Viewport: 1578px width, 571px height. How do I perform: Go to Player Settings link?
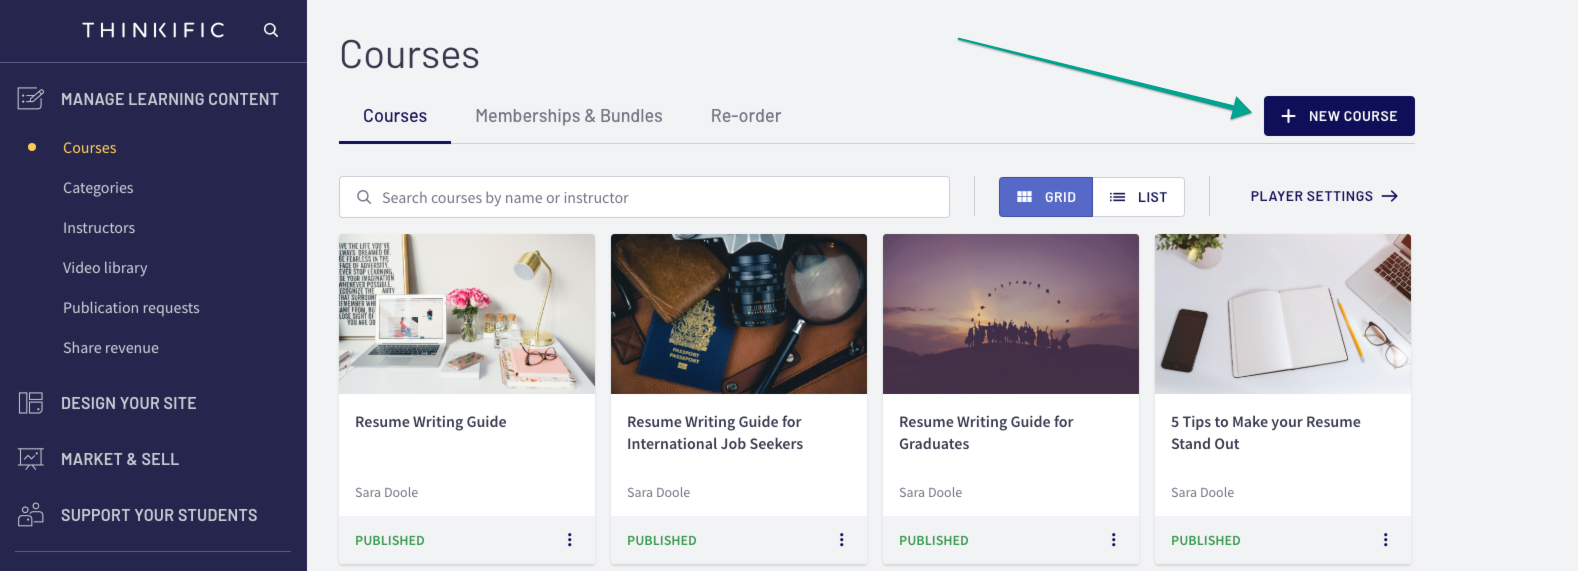coord(1324,196)
